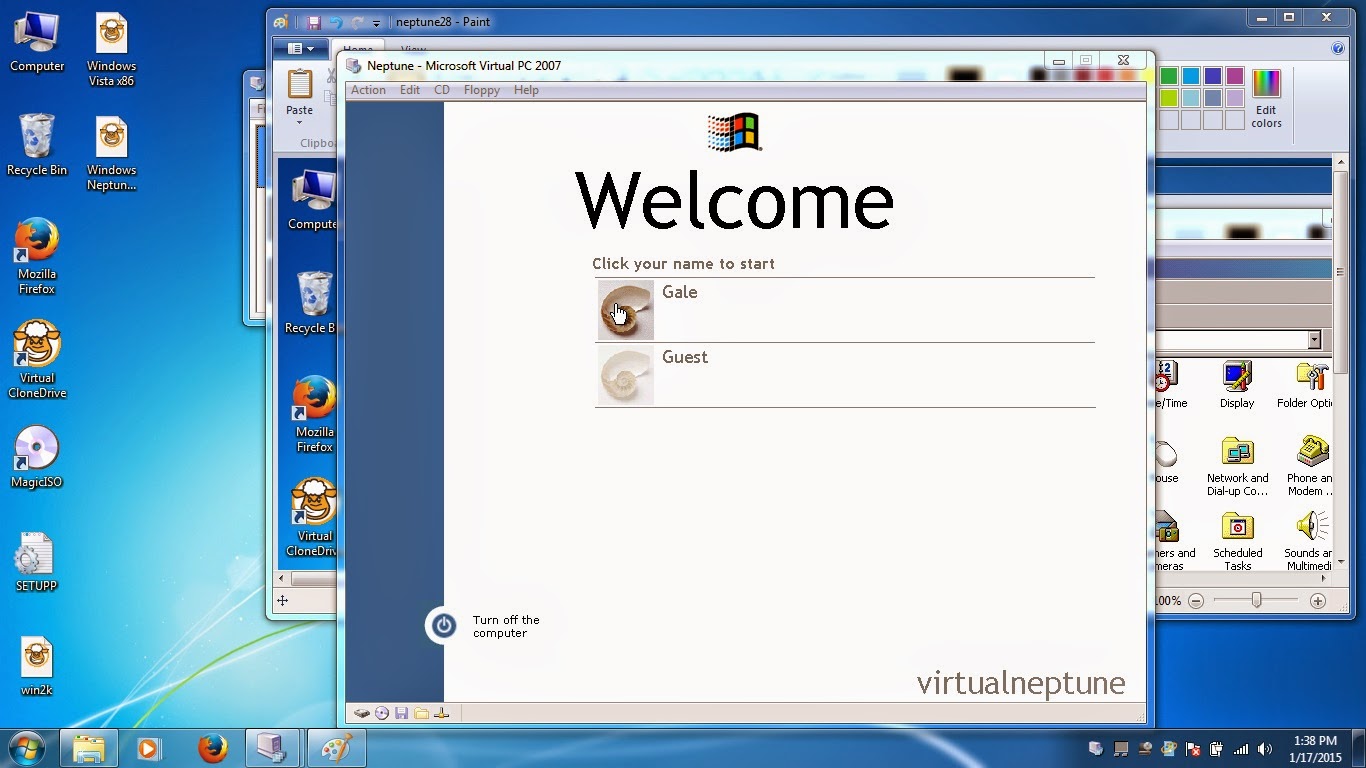Viewport: 1366px width, 768px height.
Task: Click right arrow of Paint horizontal scrollbar
Action: pyautogui.click(x=1325, y=578)
